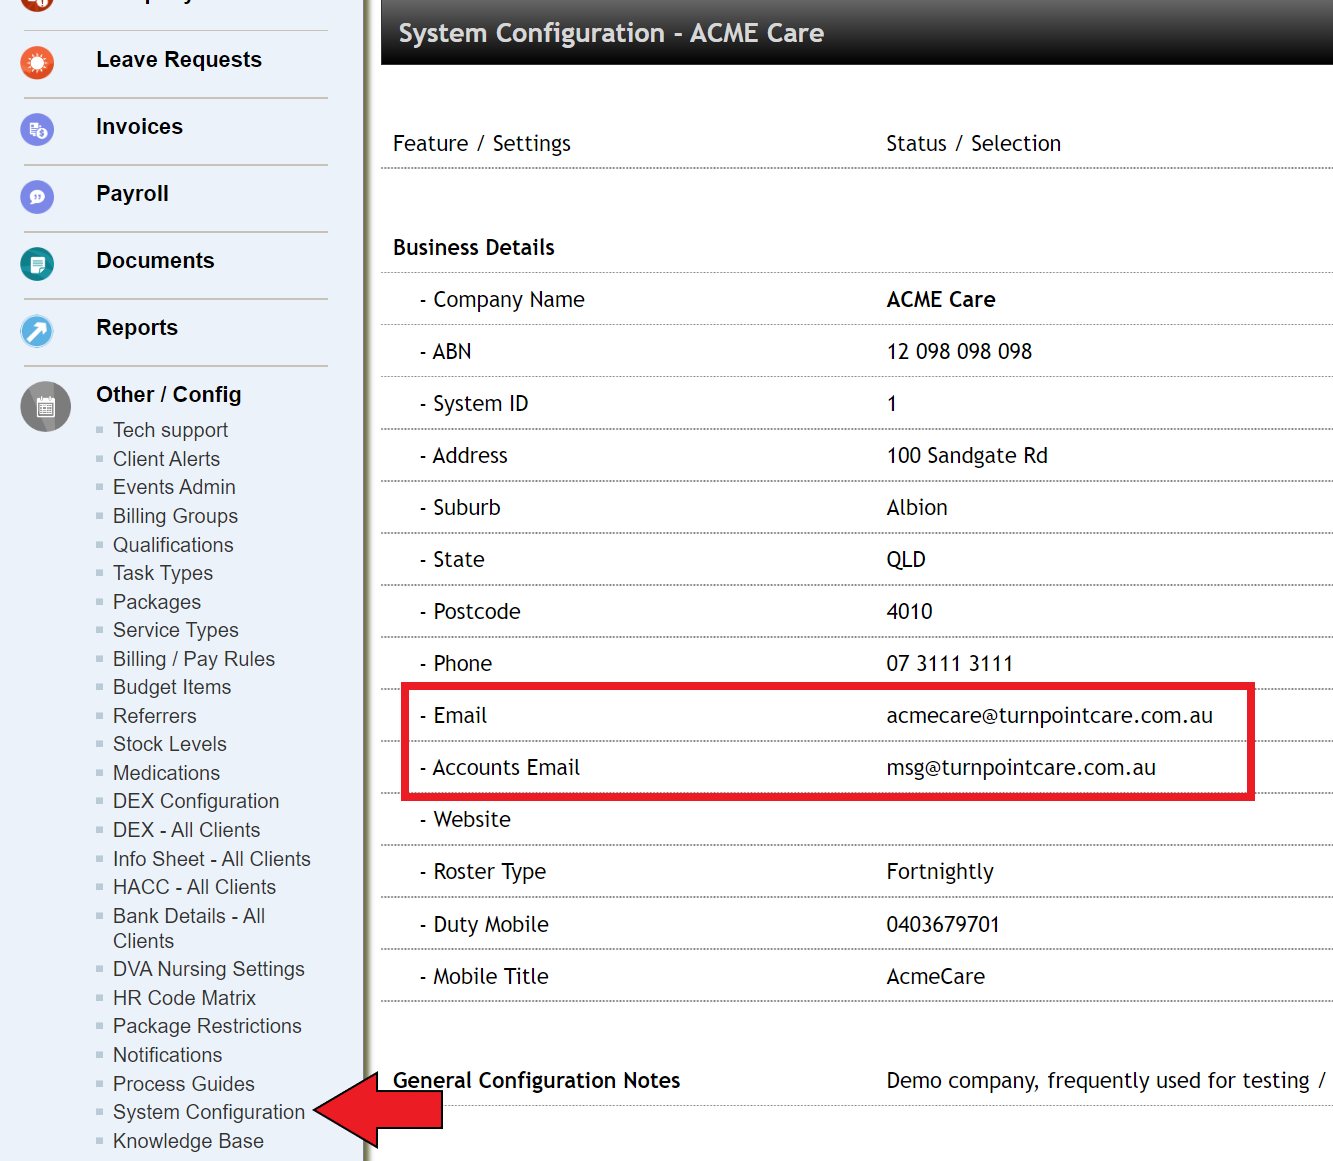Go to the Payroll section

pyautogui.click(x=132, y=194)
